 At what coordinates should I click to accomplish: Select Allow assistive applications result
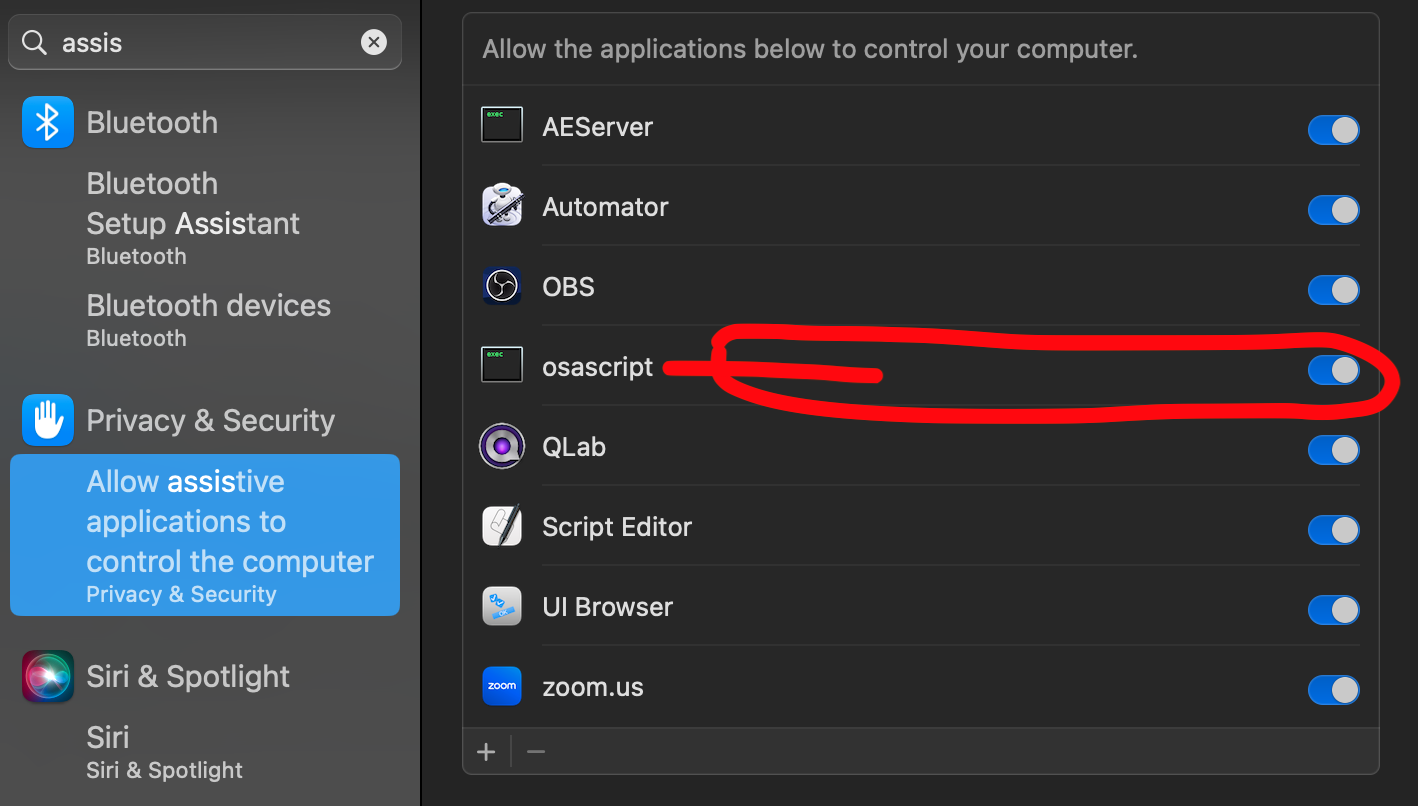(205, 535)
